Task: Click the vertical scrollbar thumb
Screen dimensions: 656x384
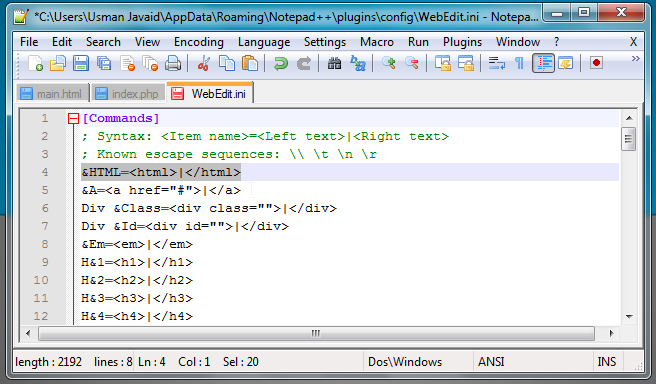Action: pyautogui.click(x=628, y=139)
